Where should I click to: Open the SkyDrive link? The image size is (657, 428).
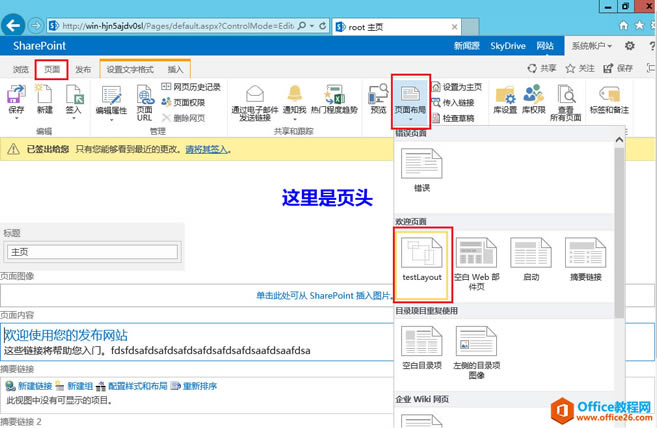508,46
